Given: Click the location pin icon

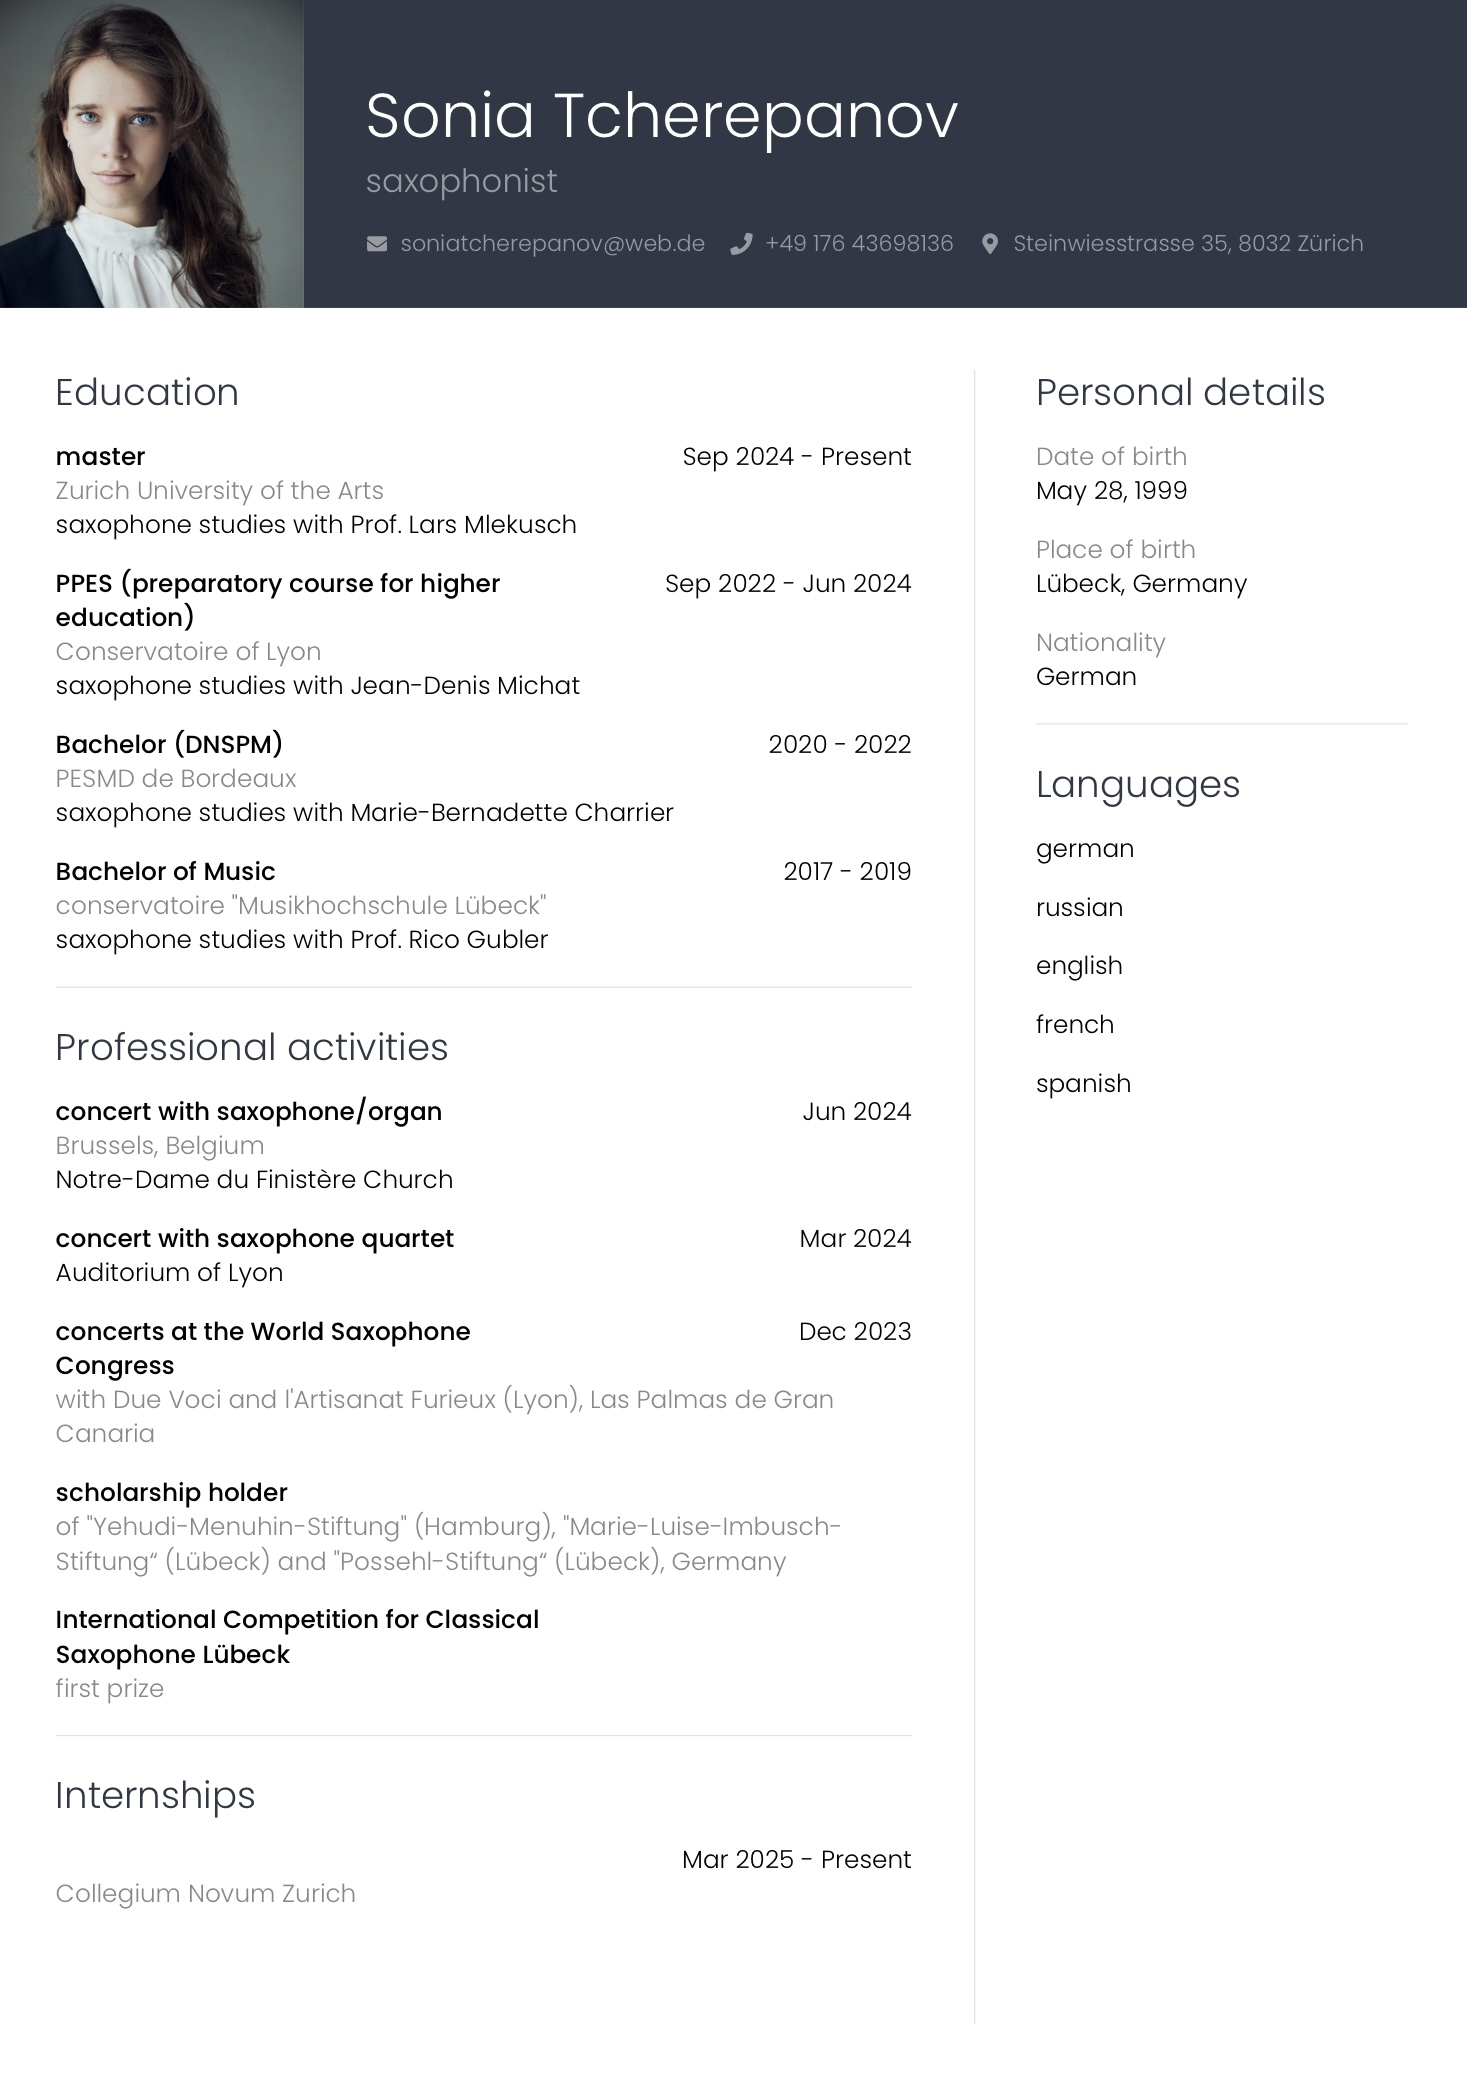Looking at the screenshot, I should coord(989,244).
